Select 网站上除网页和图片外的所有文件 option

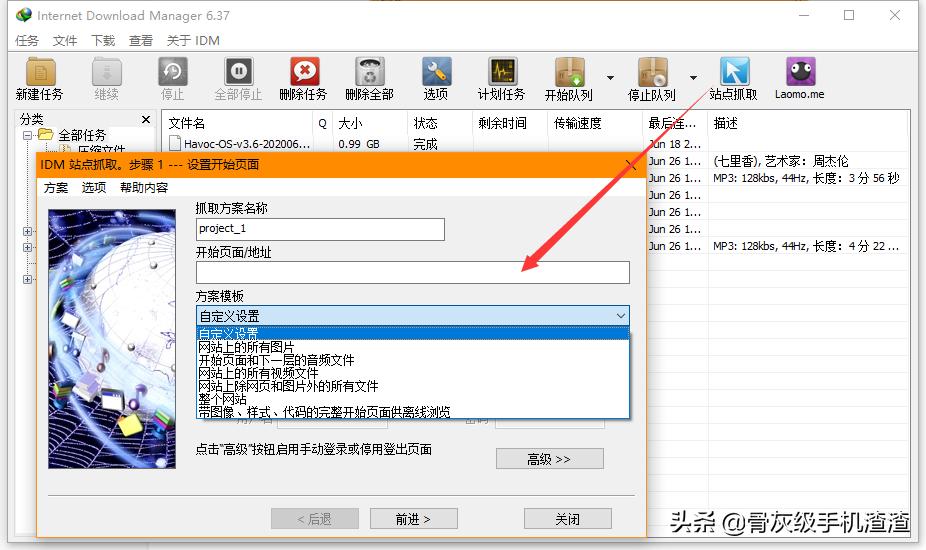click(x=412, y=386)
